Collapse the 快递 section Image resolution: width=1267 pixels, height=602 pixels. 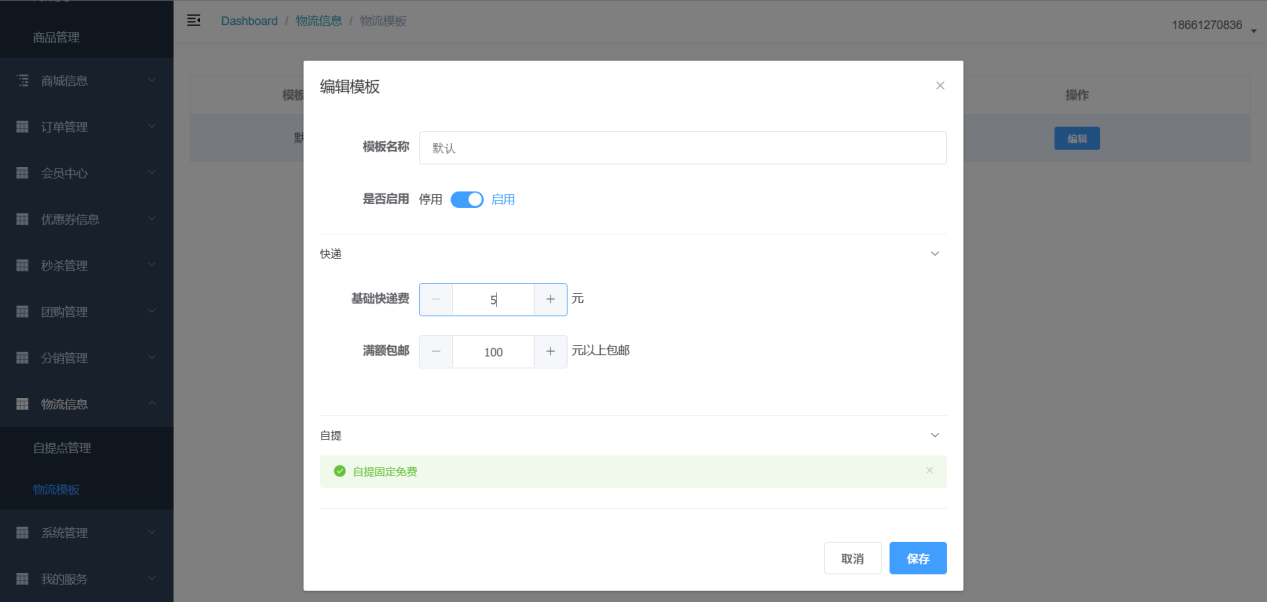[x=935, y=254]
